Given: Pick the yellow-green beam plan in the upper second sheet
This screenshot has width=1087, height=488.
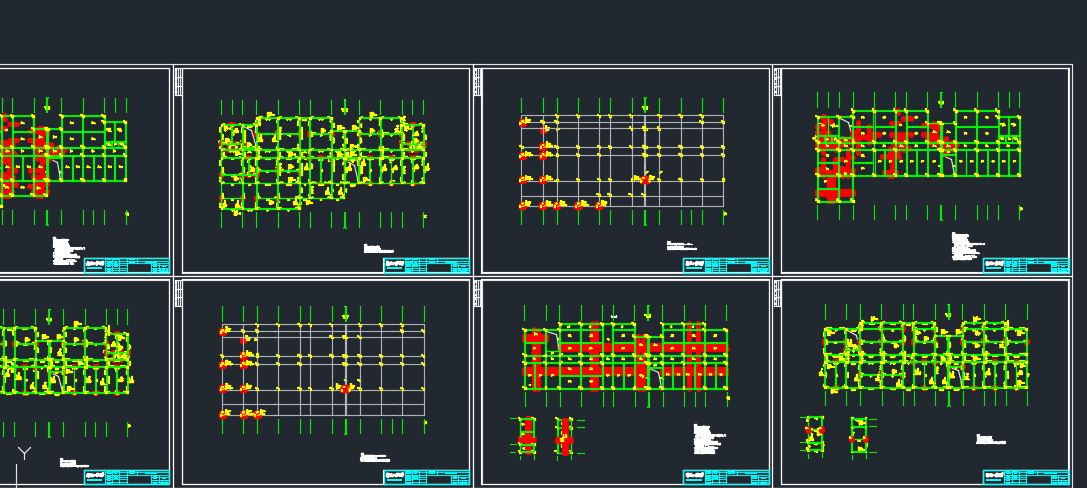Looking at the screenshot, I should coord(323,162).
